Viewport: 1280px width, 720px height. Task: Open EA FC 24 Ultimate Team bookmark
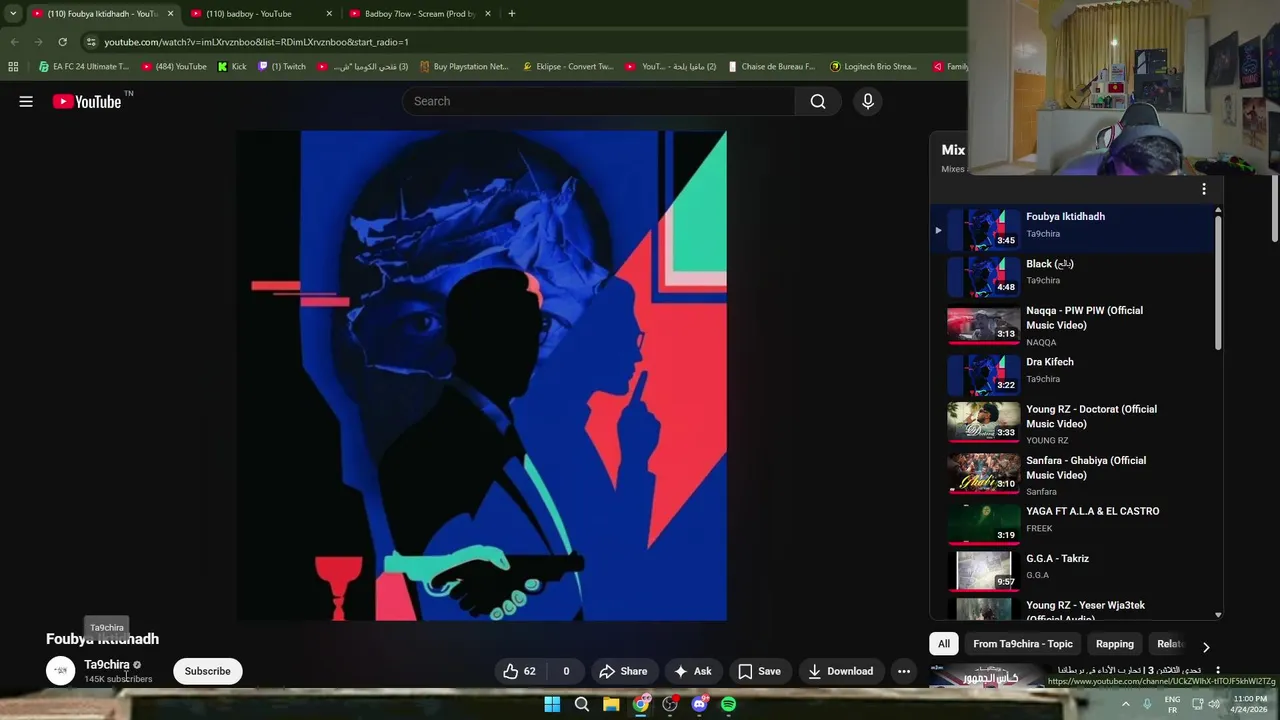point(83,67)
